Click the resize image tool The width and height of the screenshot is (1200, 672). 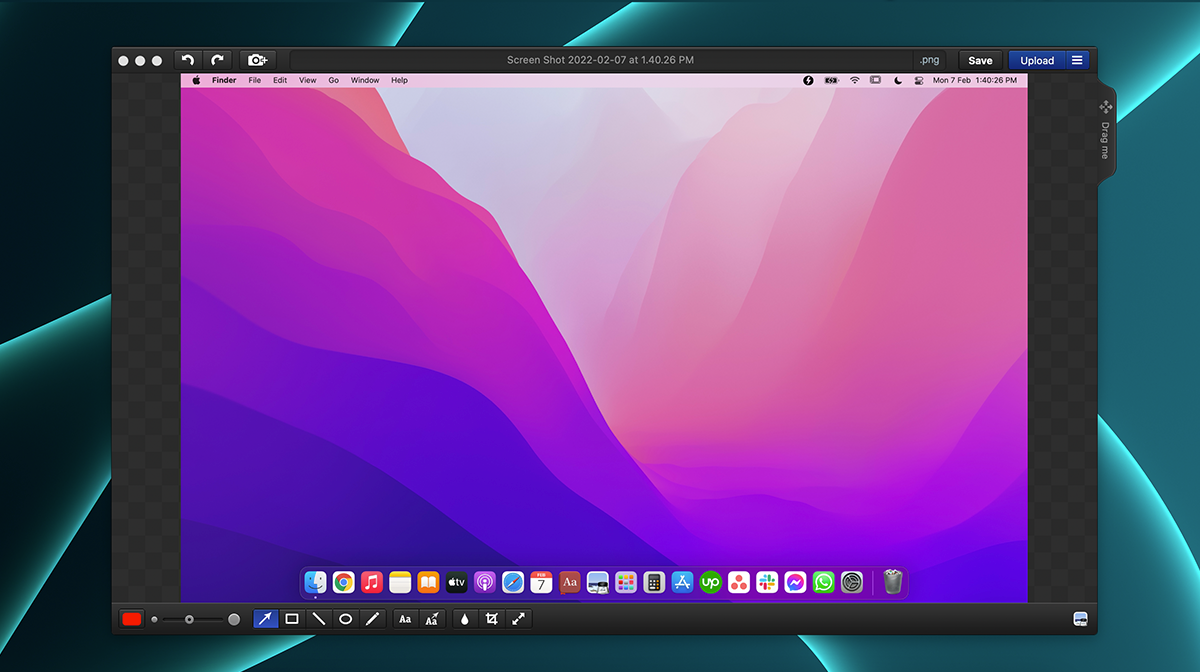[519, 619]
